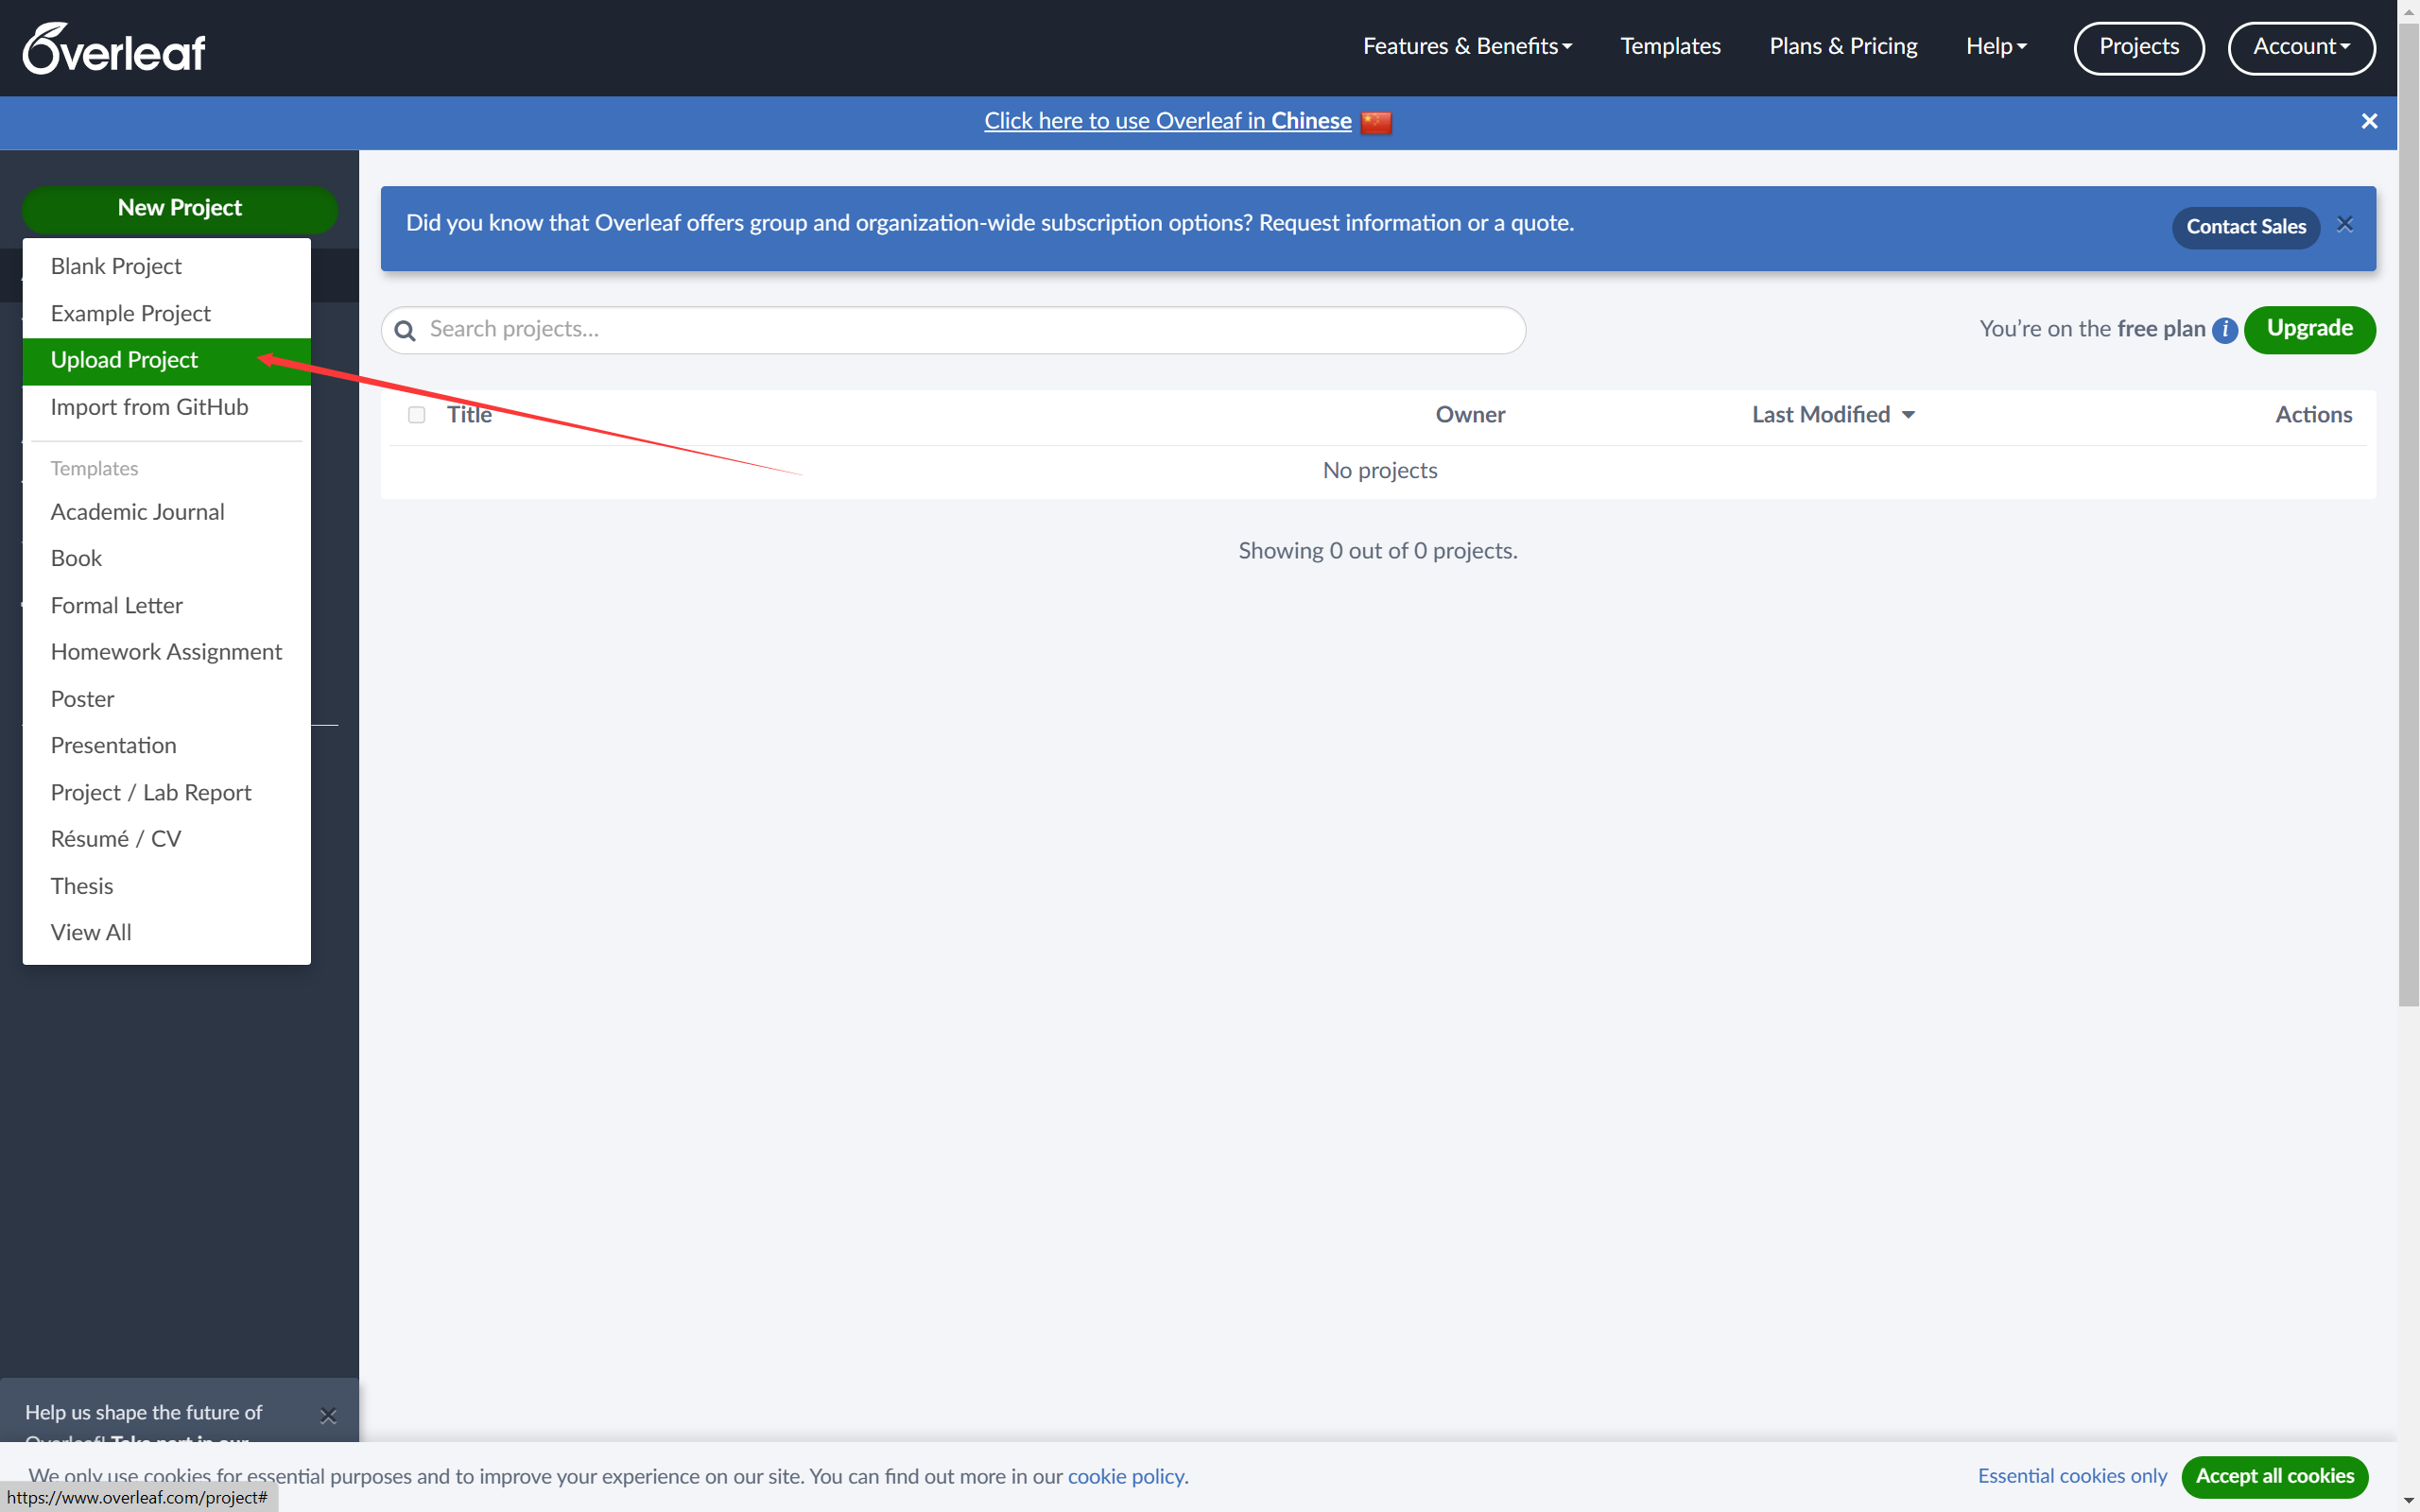Choose Import from GitHub option
This screenshot has width=2420, height=1512.
(x=149, y=407)
